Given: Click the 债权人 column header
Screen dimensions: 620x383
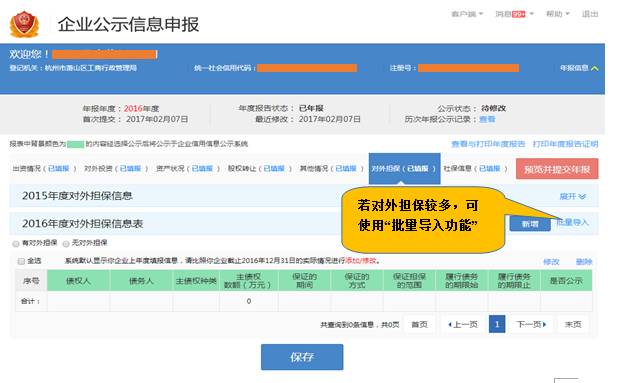Looking at the screenshot, I should coord(78,281).
